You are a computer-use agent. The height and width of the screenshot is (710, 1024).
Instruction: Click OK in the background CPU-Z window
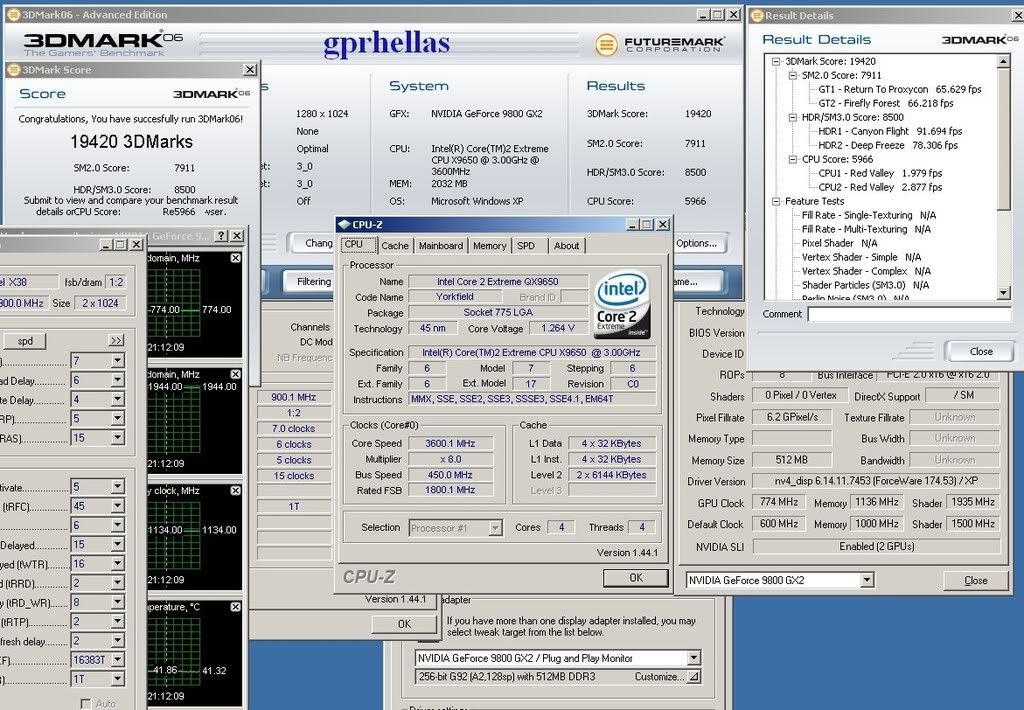(404, 624)
